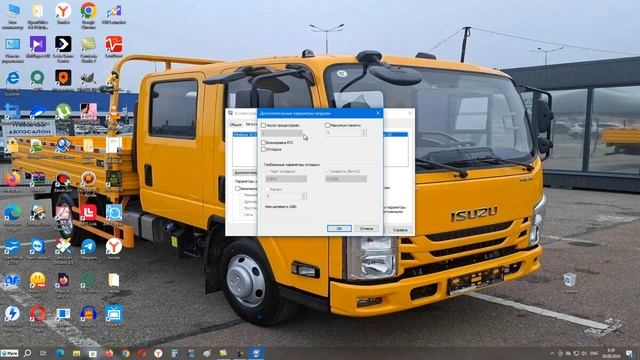Open taskbar search magnifier

pos(27,353)
